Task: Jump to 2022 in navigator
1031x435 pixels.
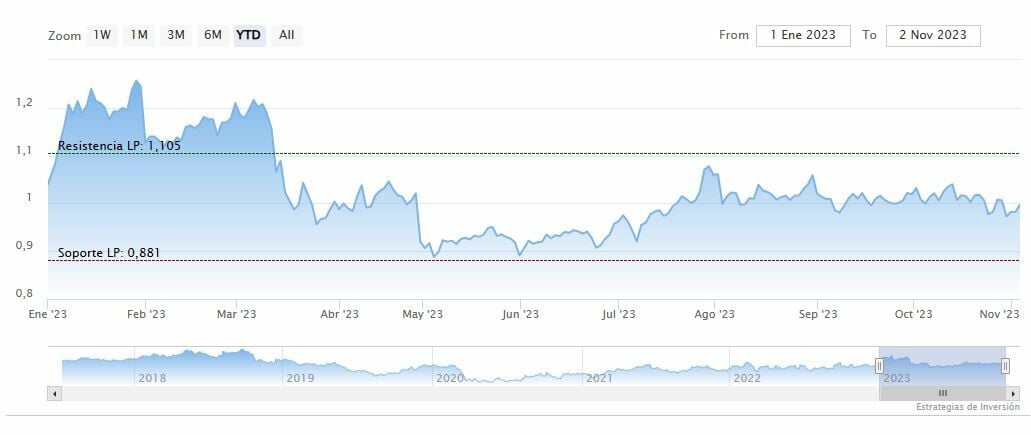Action: point(747,378)
